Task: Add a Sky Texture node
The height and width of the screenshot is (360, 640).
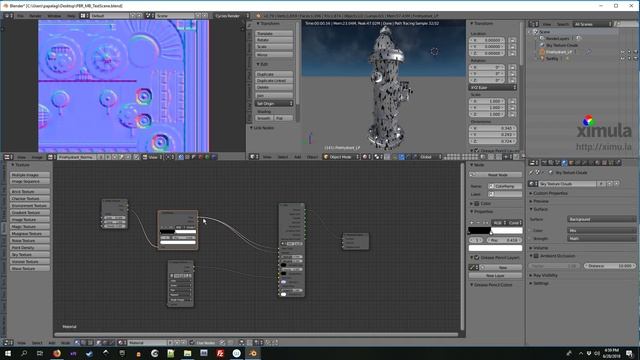Action: click(30, 254)
